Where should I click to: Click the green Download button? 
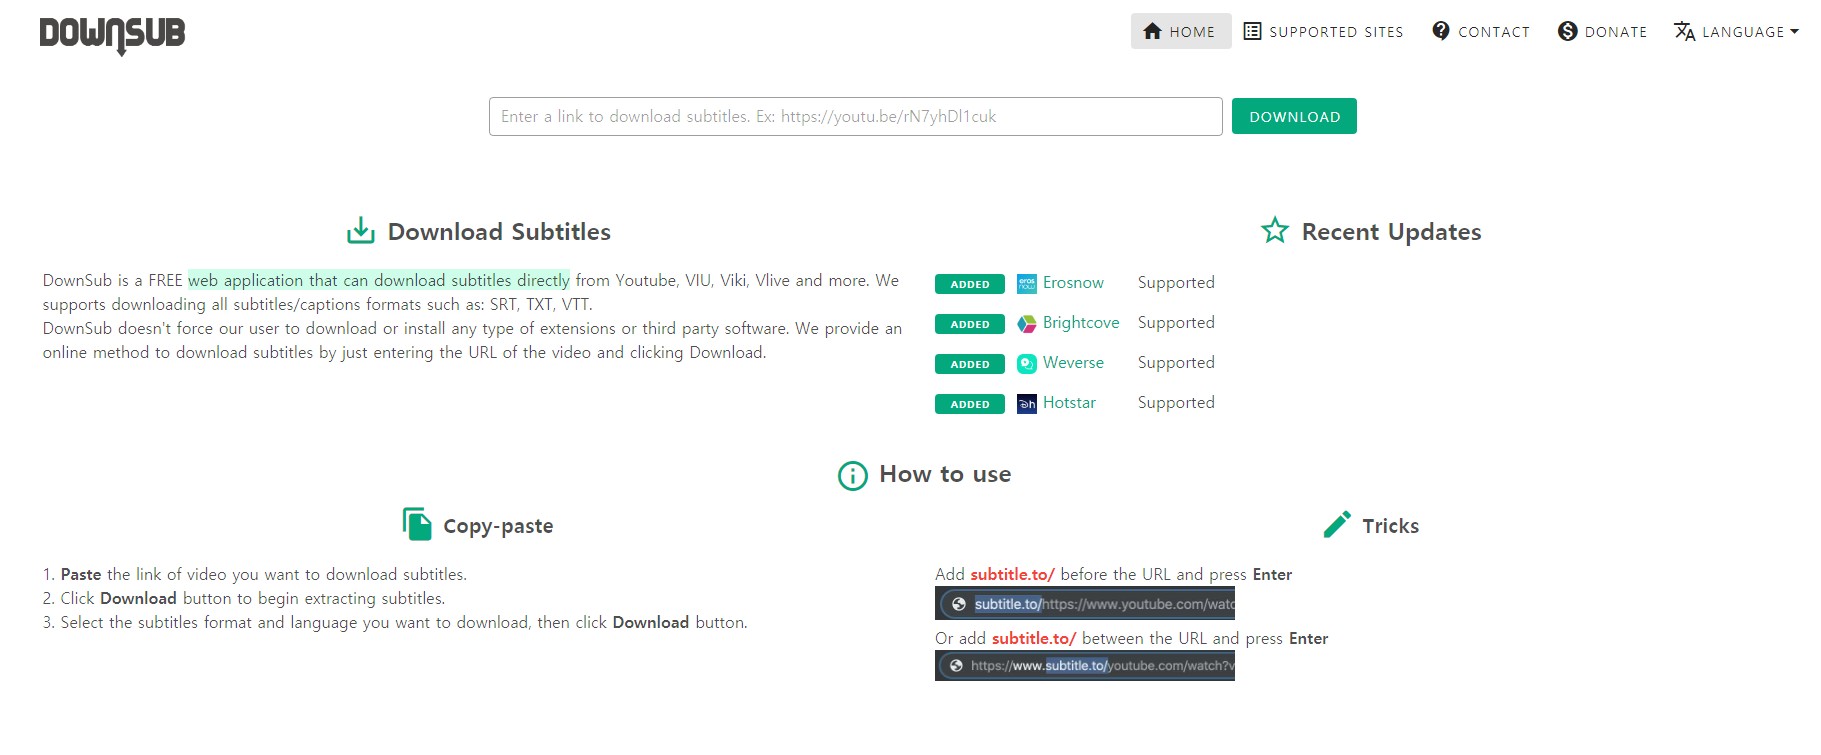1294,116
